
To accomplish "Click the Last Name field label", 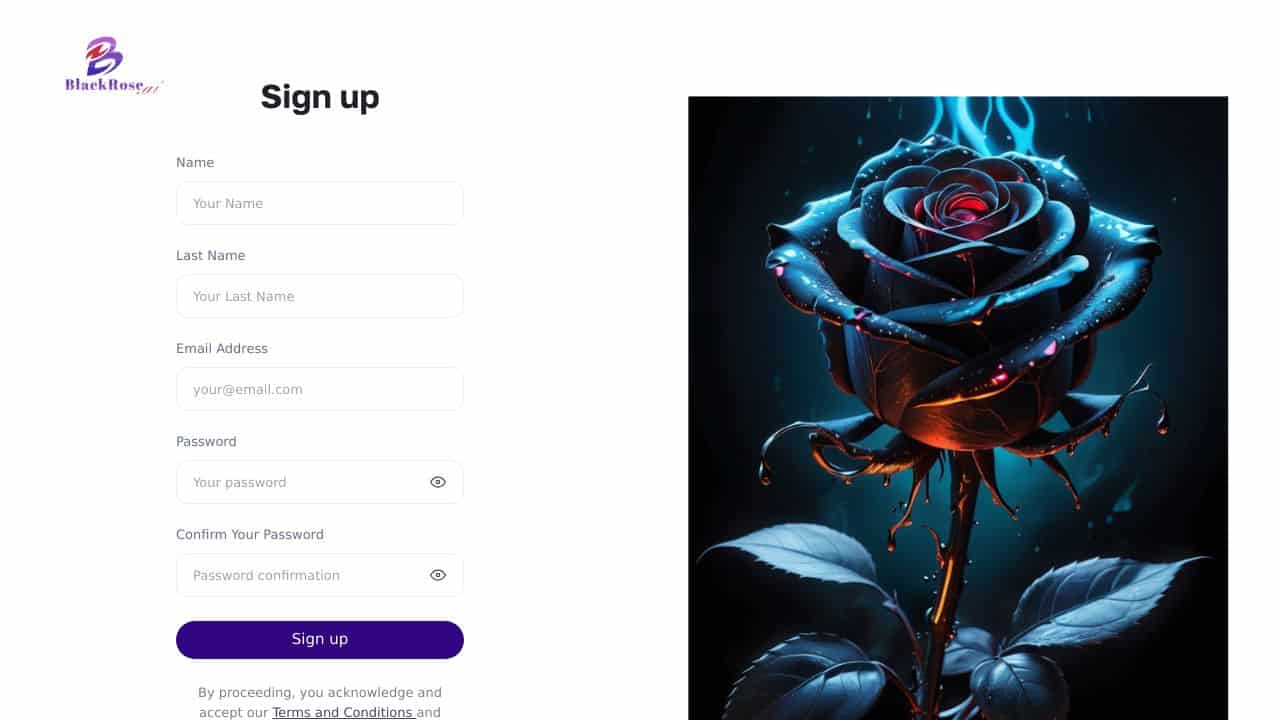I will click(211, 255).
